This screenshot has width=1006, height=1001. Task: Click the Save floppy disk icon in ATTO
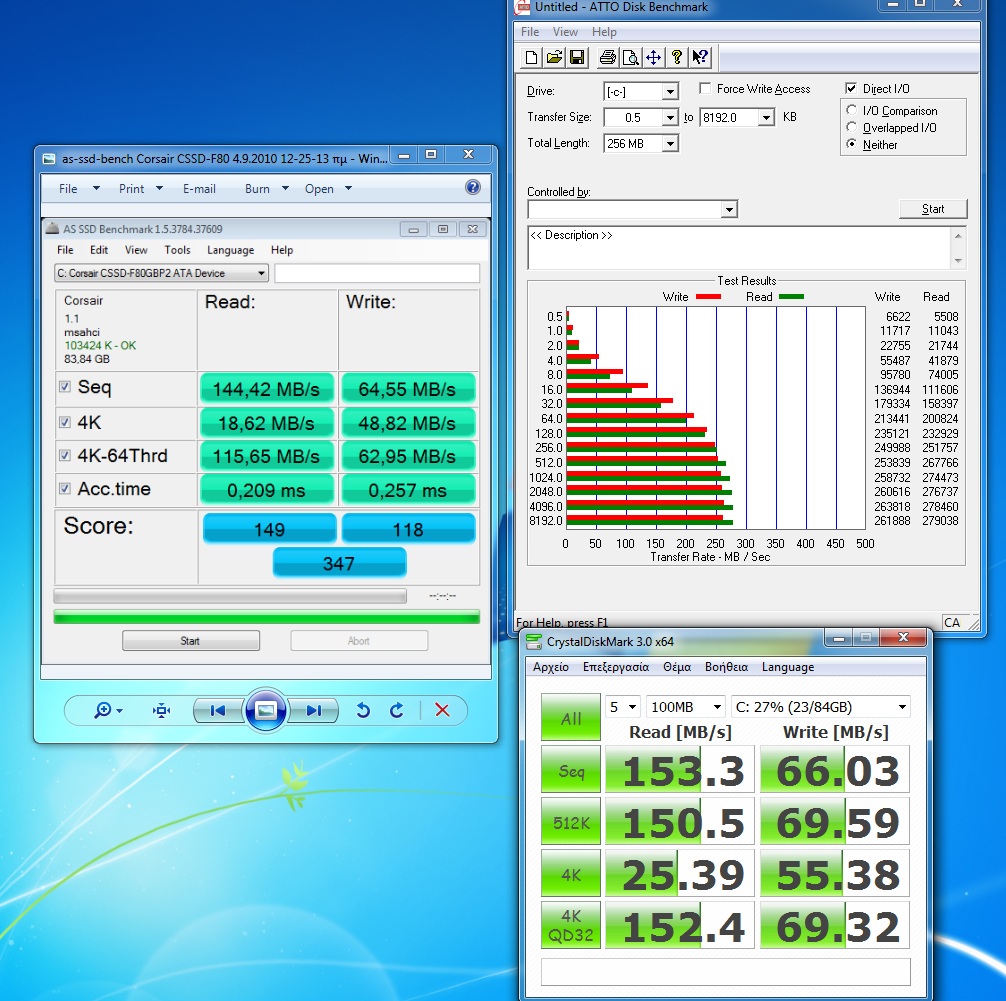pyautogui.click(x=577, y=57)
